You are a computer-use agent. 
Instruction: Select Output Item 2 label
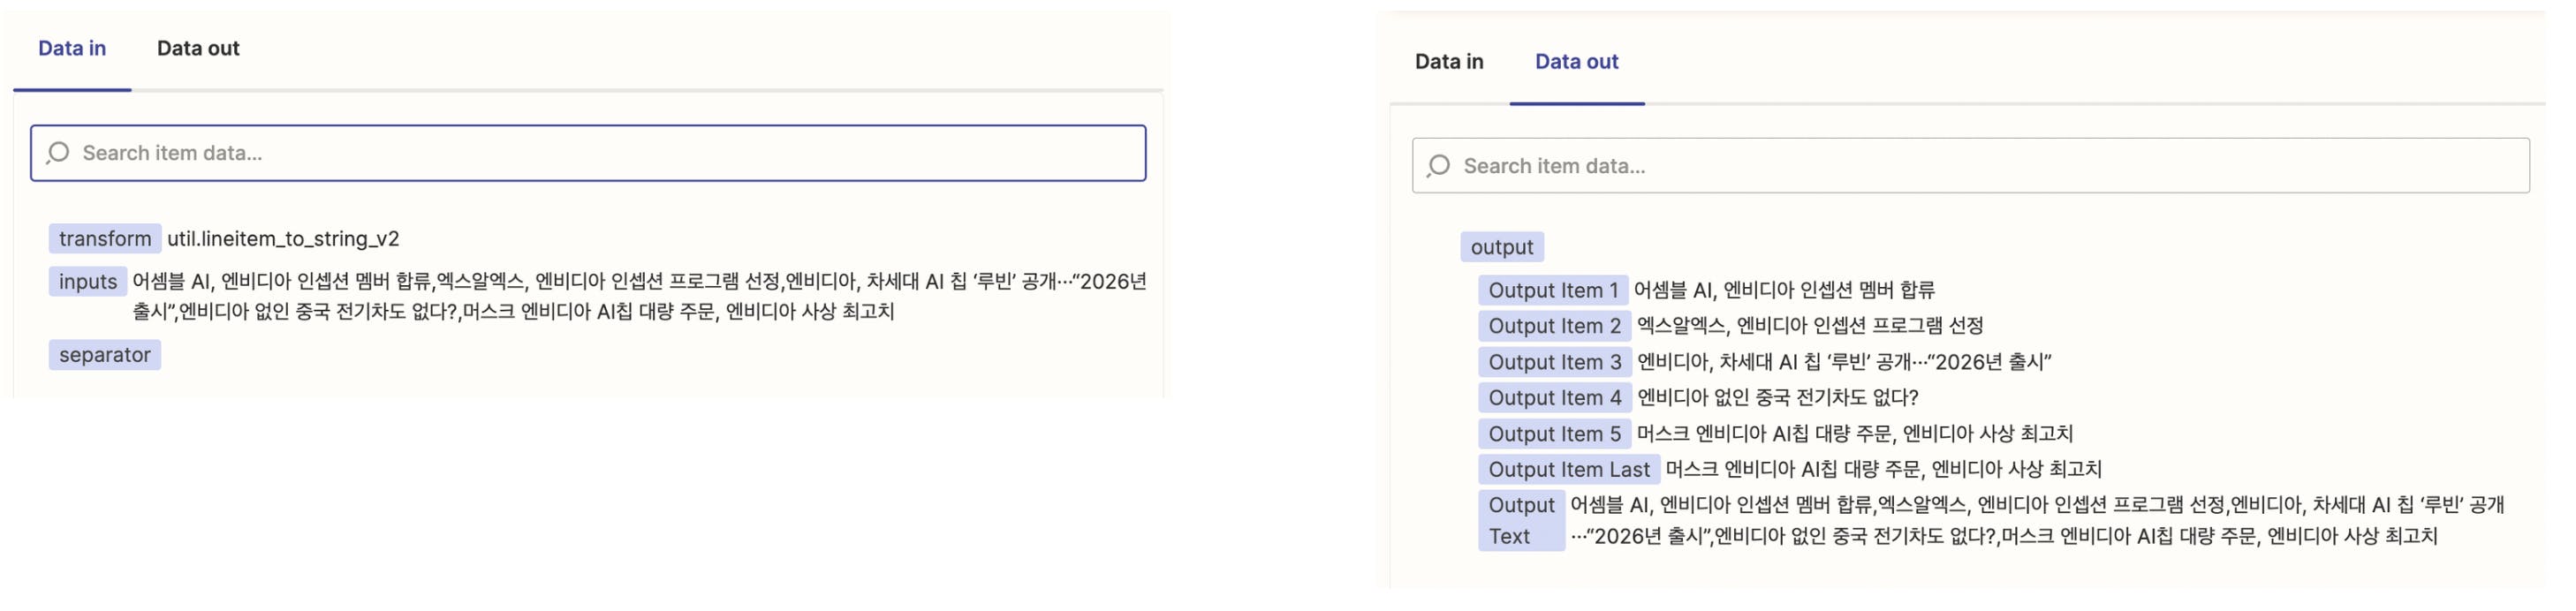click(1555, 326)
